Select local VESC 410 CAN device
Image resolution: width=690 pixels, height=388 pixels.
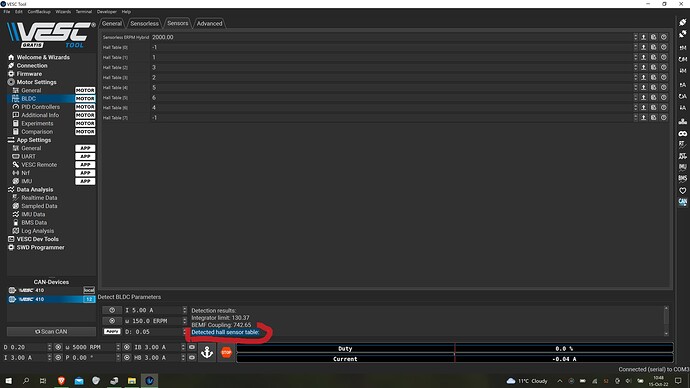pos(51,290)
